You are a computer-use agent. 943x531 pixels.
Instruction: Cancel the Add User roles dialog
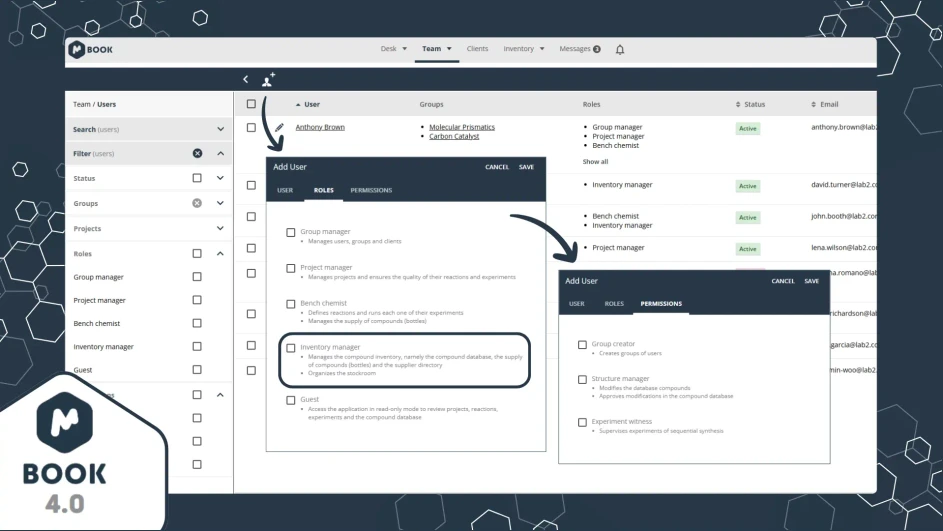pos(497,167)
